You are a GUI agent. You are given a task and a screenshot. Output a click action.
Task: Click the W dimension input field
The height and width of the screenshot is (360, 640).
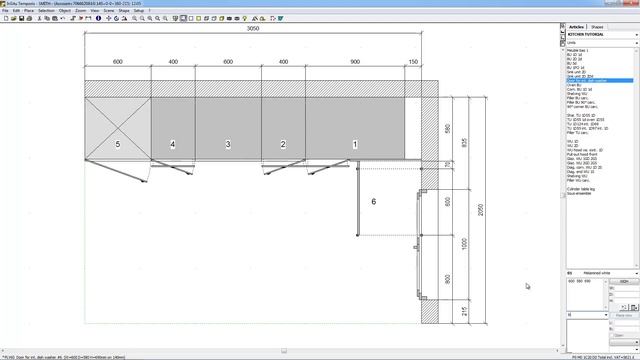coord(627,288)
